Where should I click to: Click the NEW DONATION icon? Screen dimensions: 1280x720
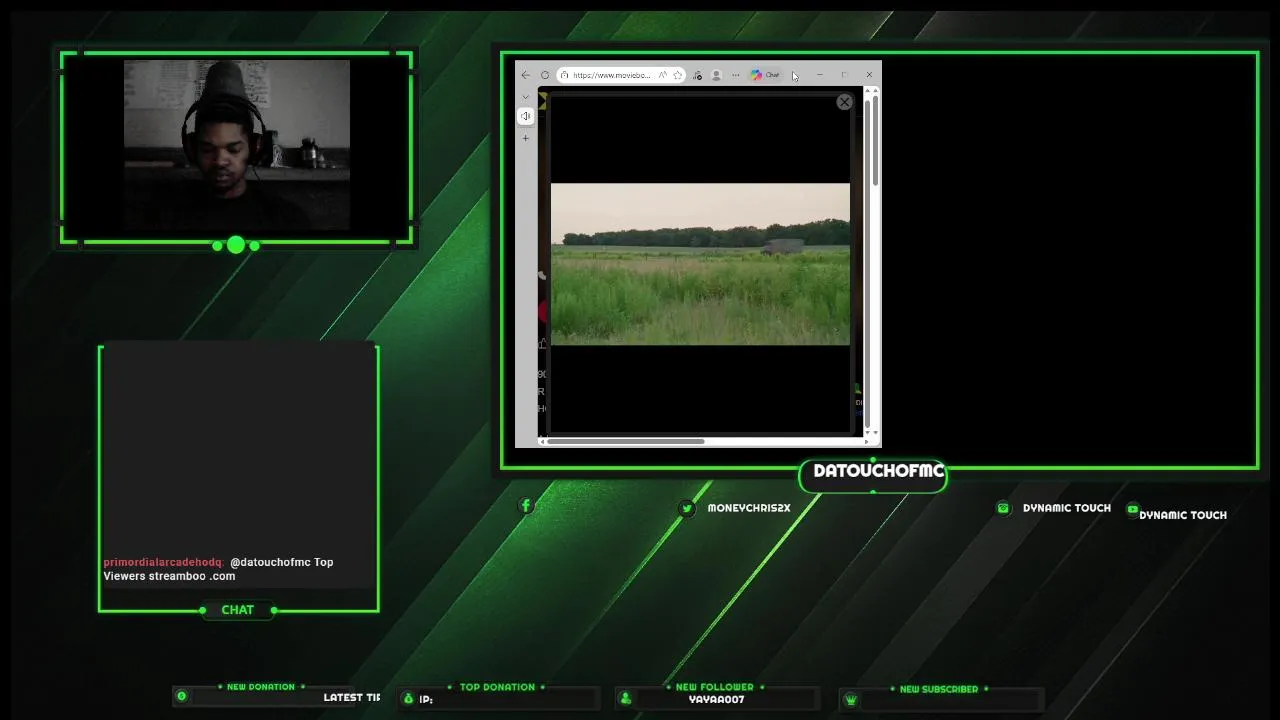click(181, 696)
